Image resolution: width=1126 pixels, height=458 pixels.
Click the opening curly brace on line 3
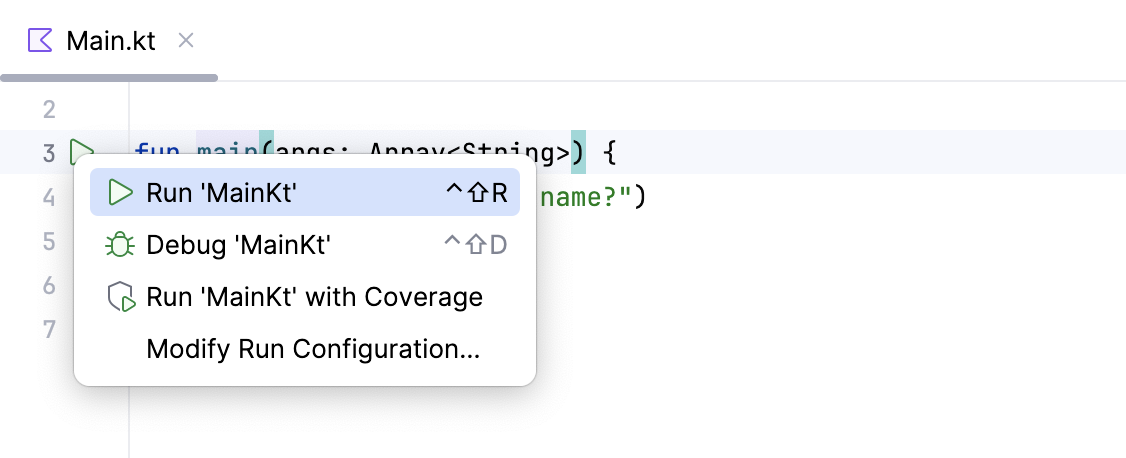click(611, 153)
